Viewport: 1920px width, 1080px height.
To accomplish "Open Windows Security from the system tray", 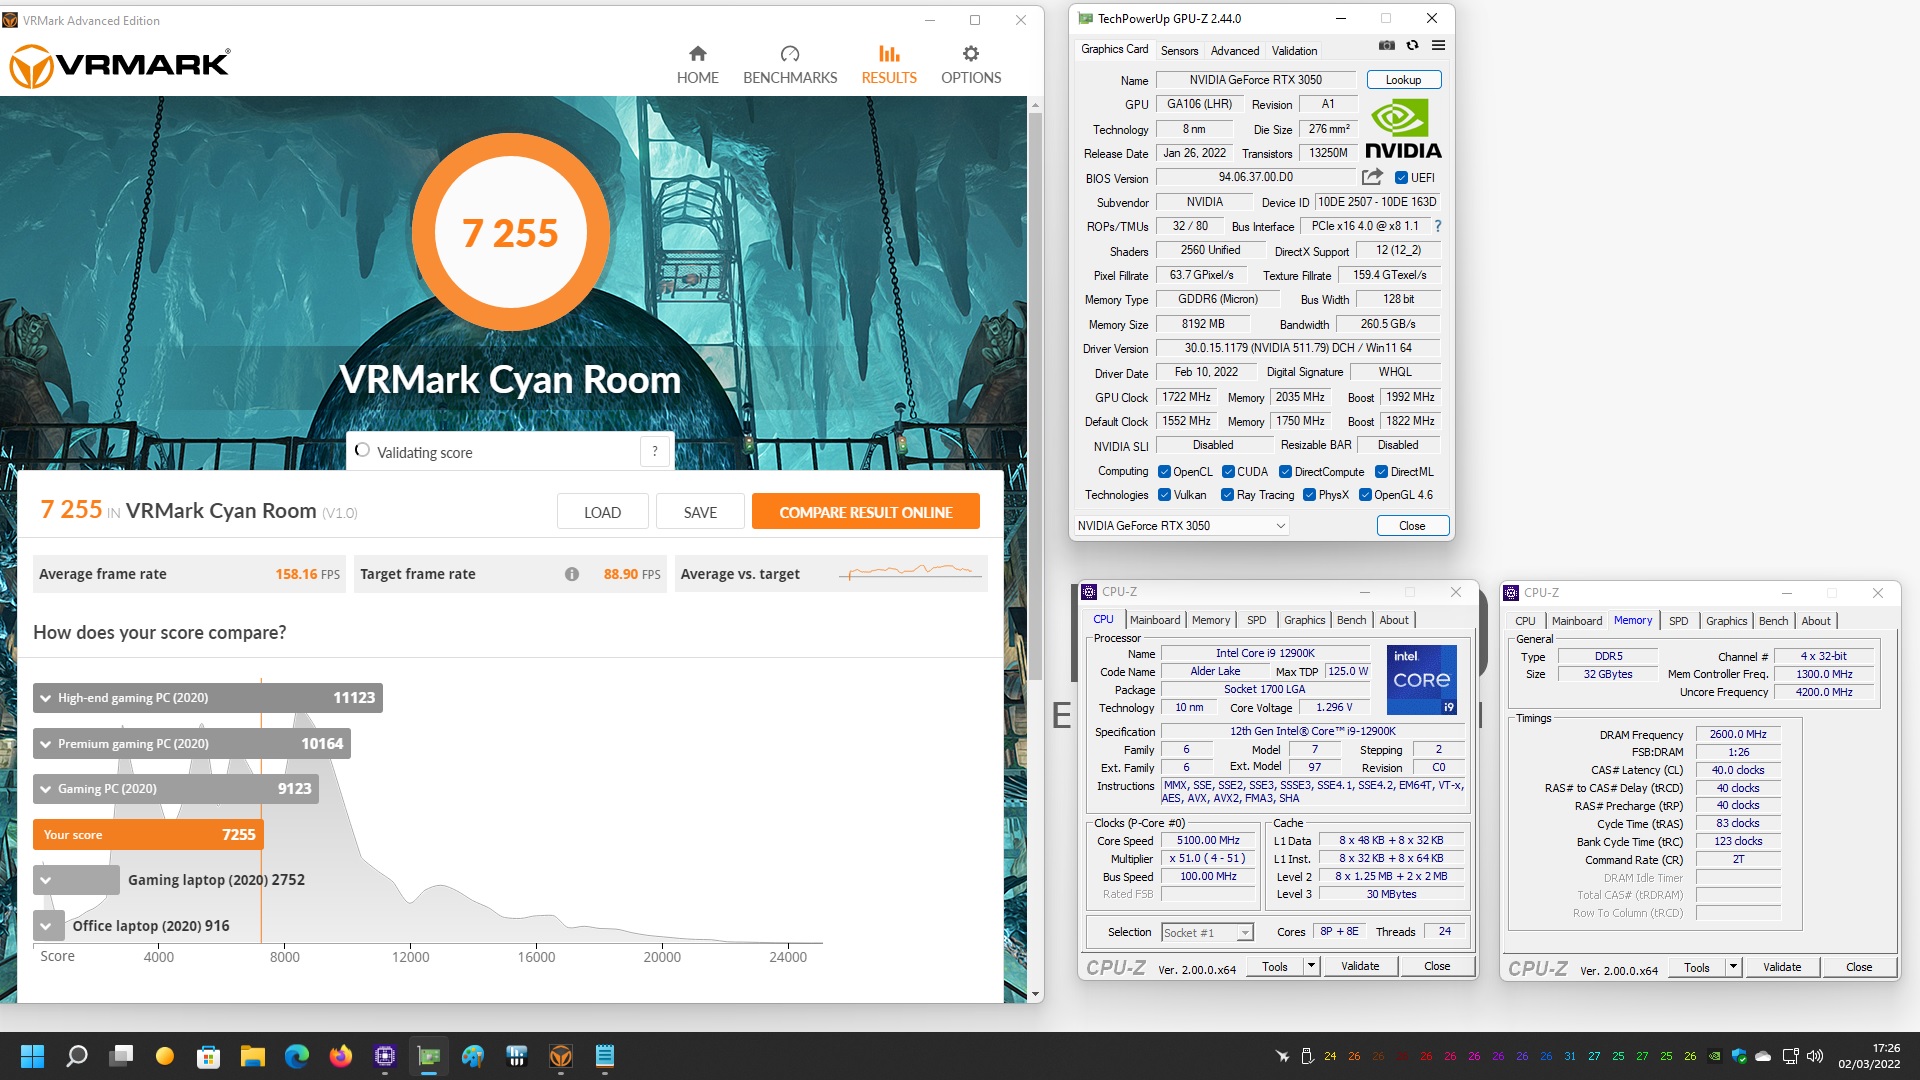I will coord(1739,1056).
